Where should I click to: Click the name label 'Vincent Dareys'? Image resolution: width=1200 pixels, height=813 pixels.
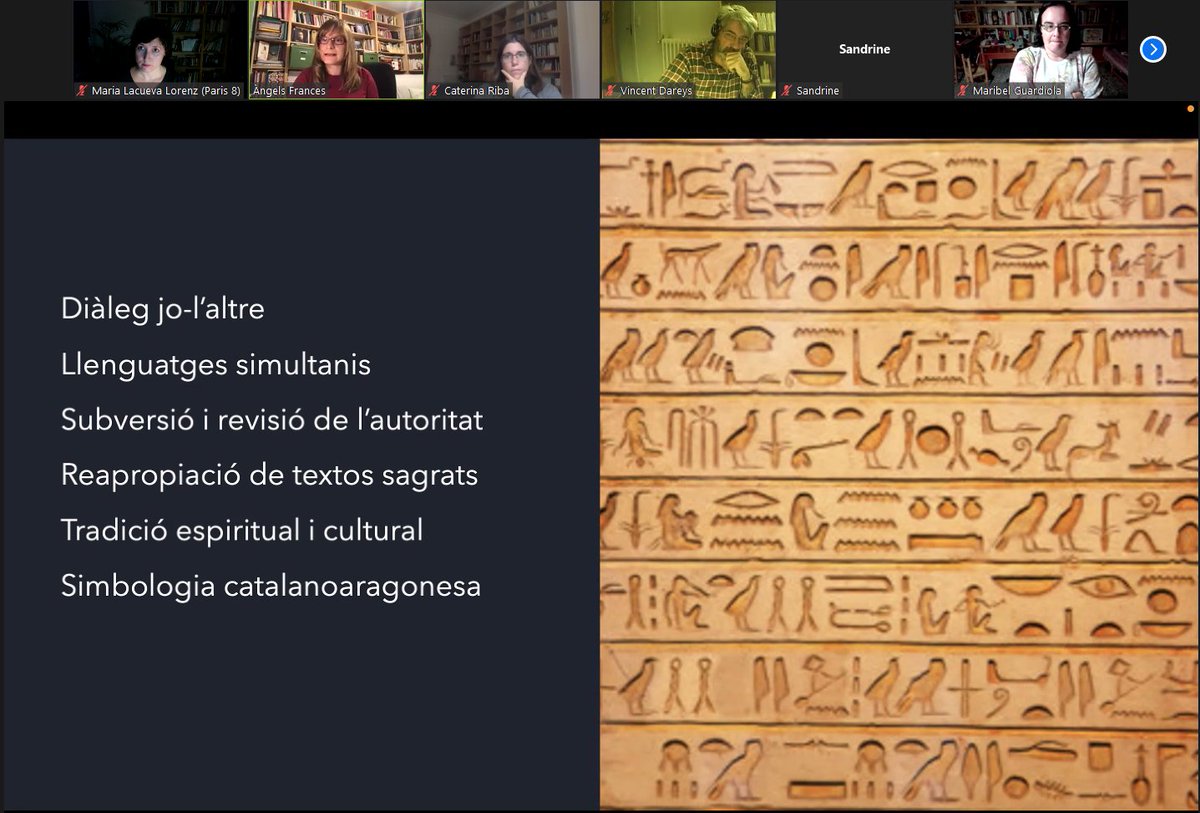(656, 91)
